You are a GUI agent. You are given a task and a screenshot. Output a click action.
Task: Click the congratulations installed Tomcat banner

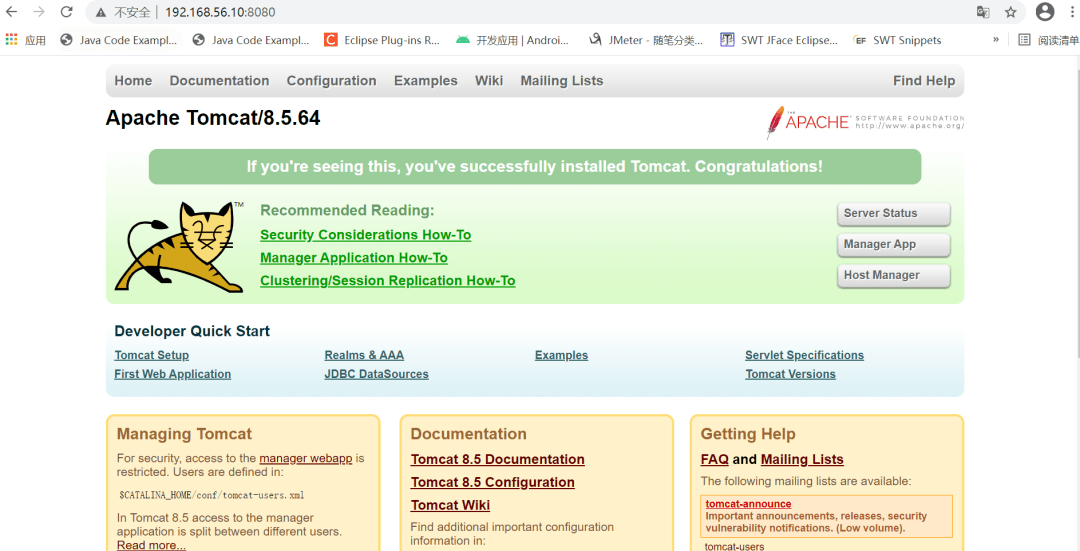click(x=534, y=167)
